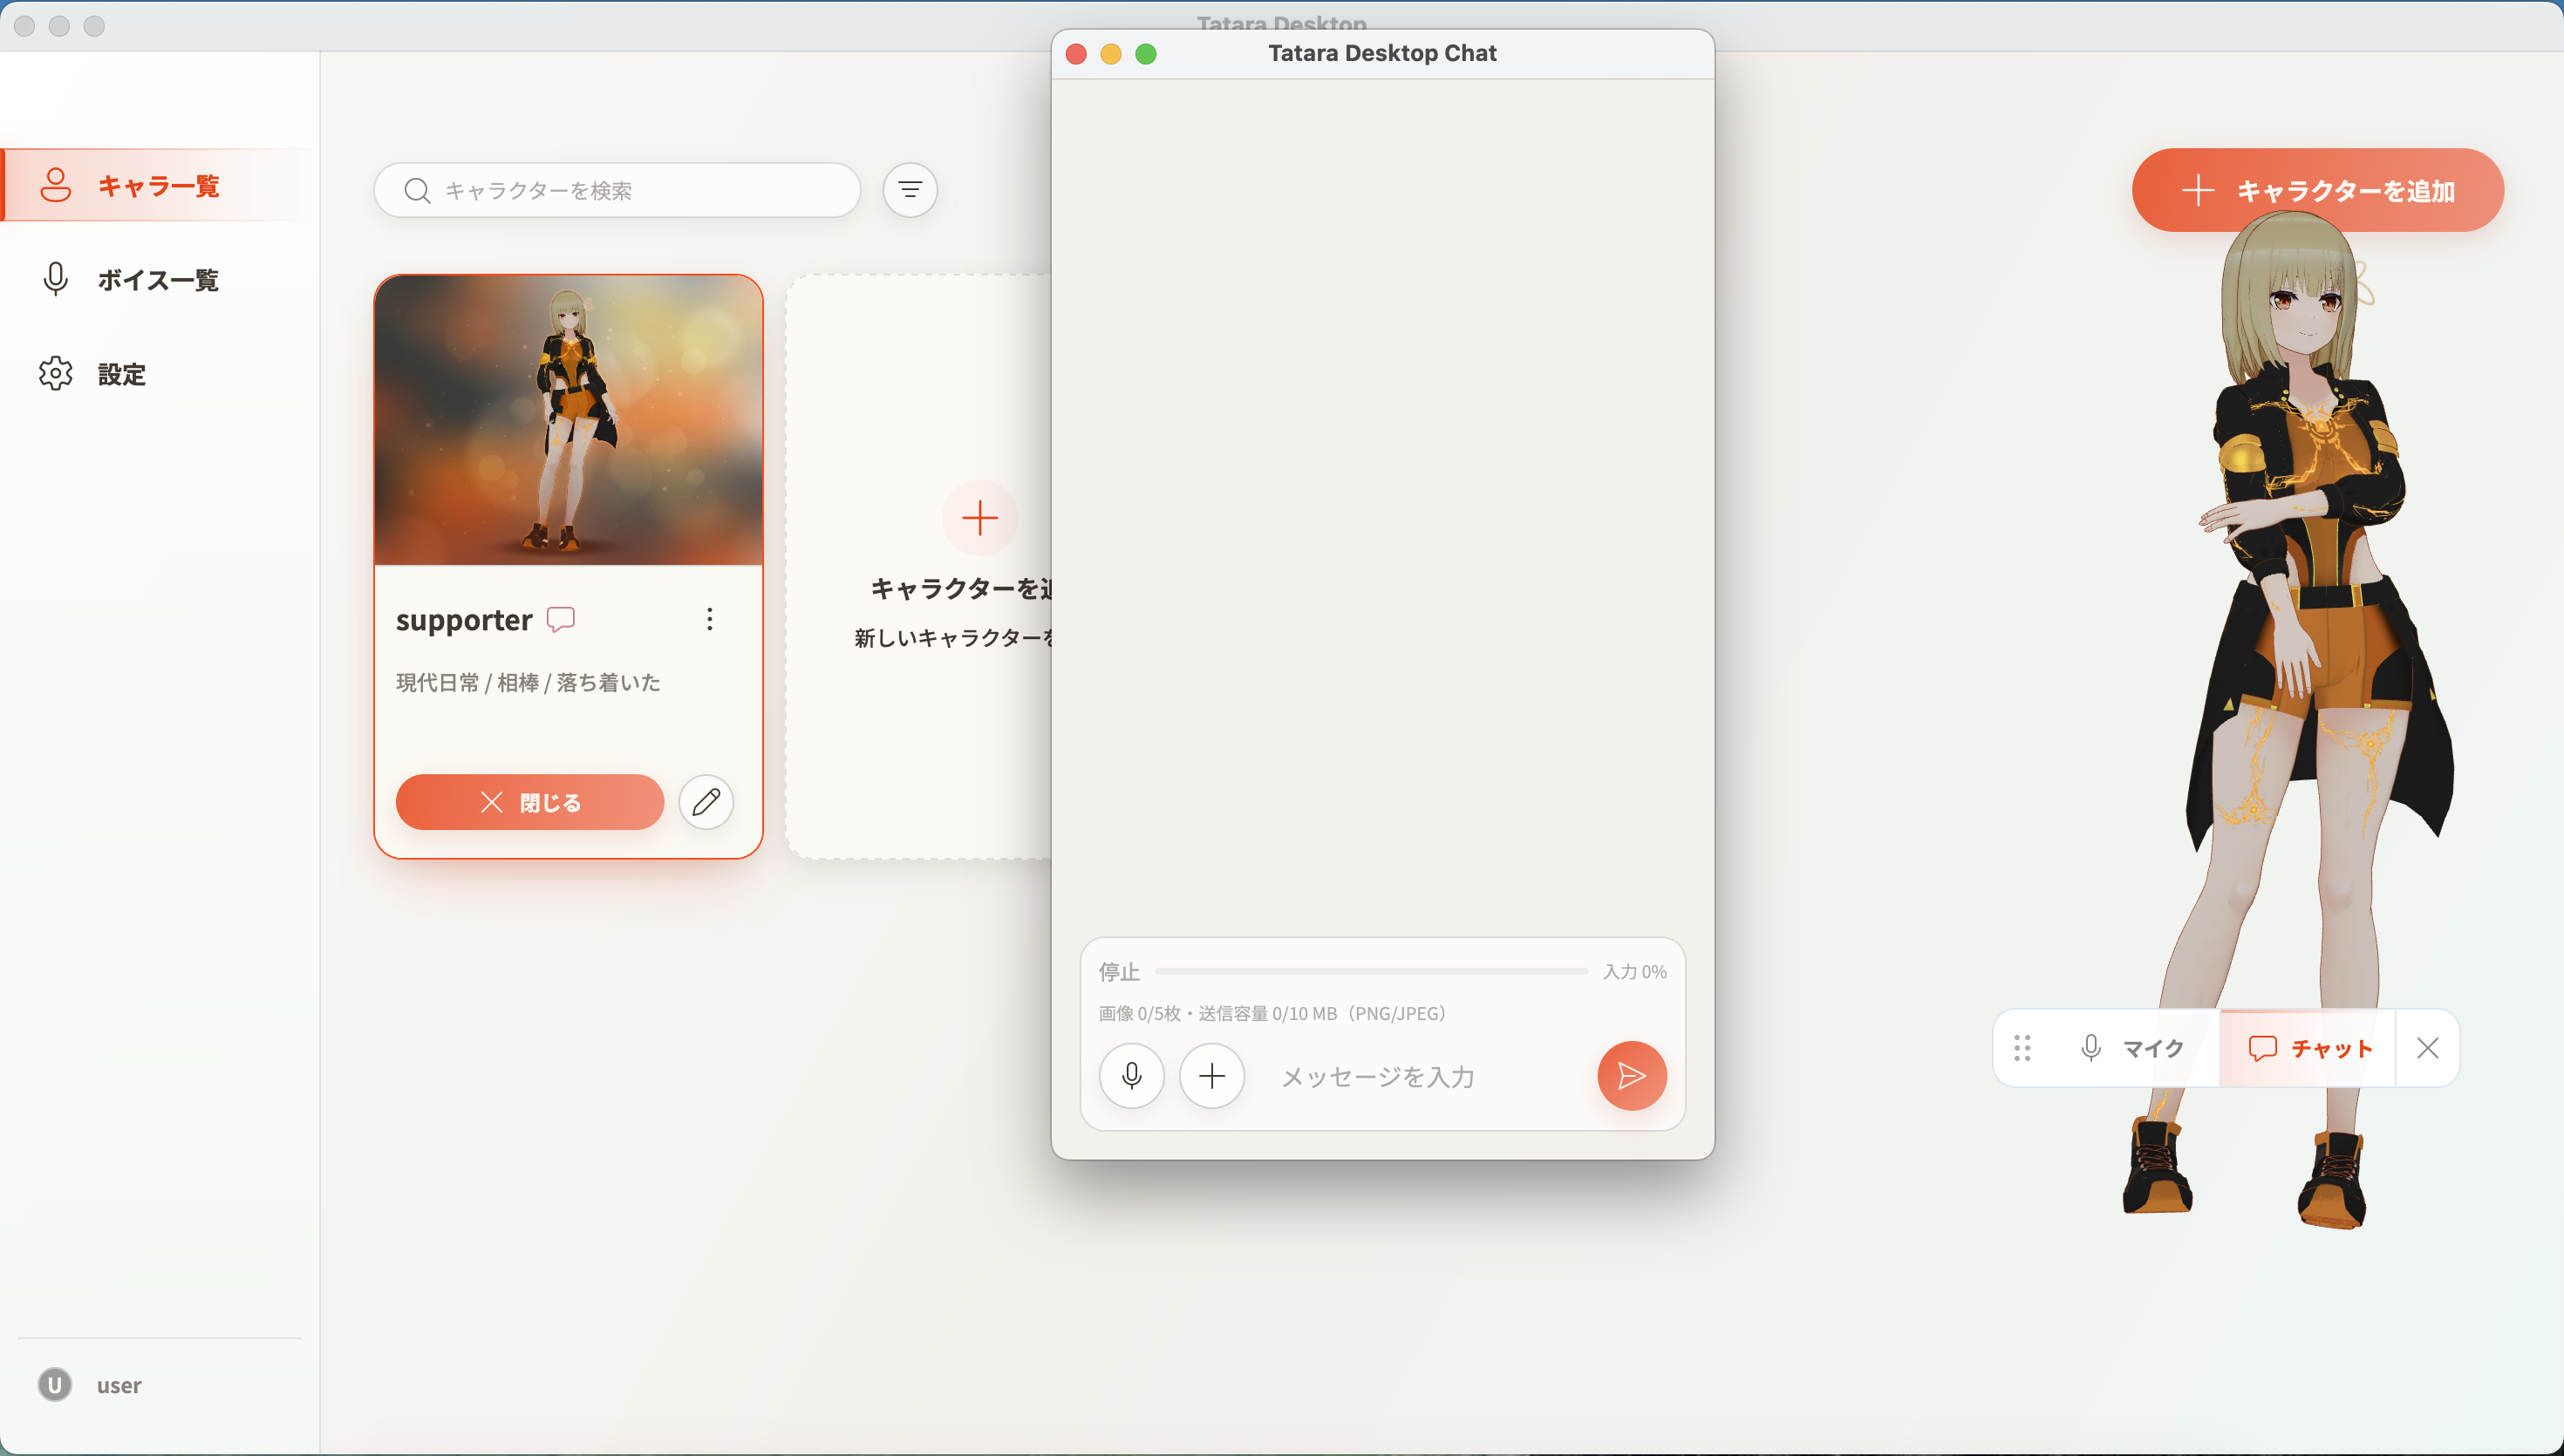Click the user avatar icon

(55, 1385)
